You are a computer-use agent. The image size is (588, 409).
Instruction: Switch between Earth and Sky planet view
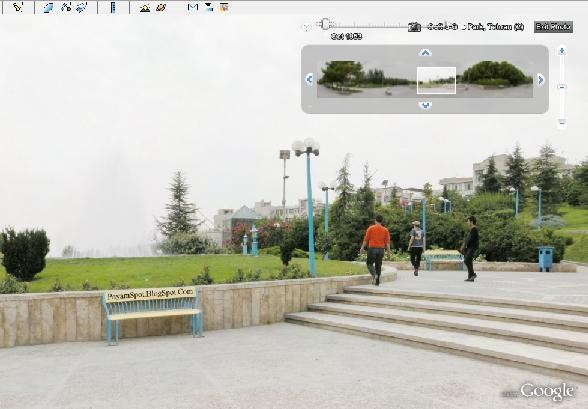pos(161,7)
